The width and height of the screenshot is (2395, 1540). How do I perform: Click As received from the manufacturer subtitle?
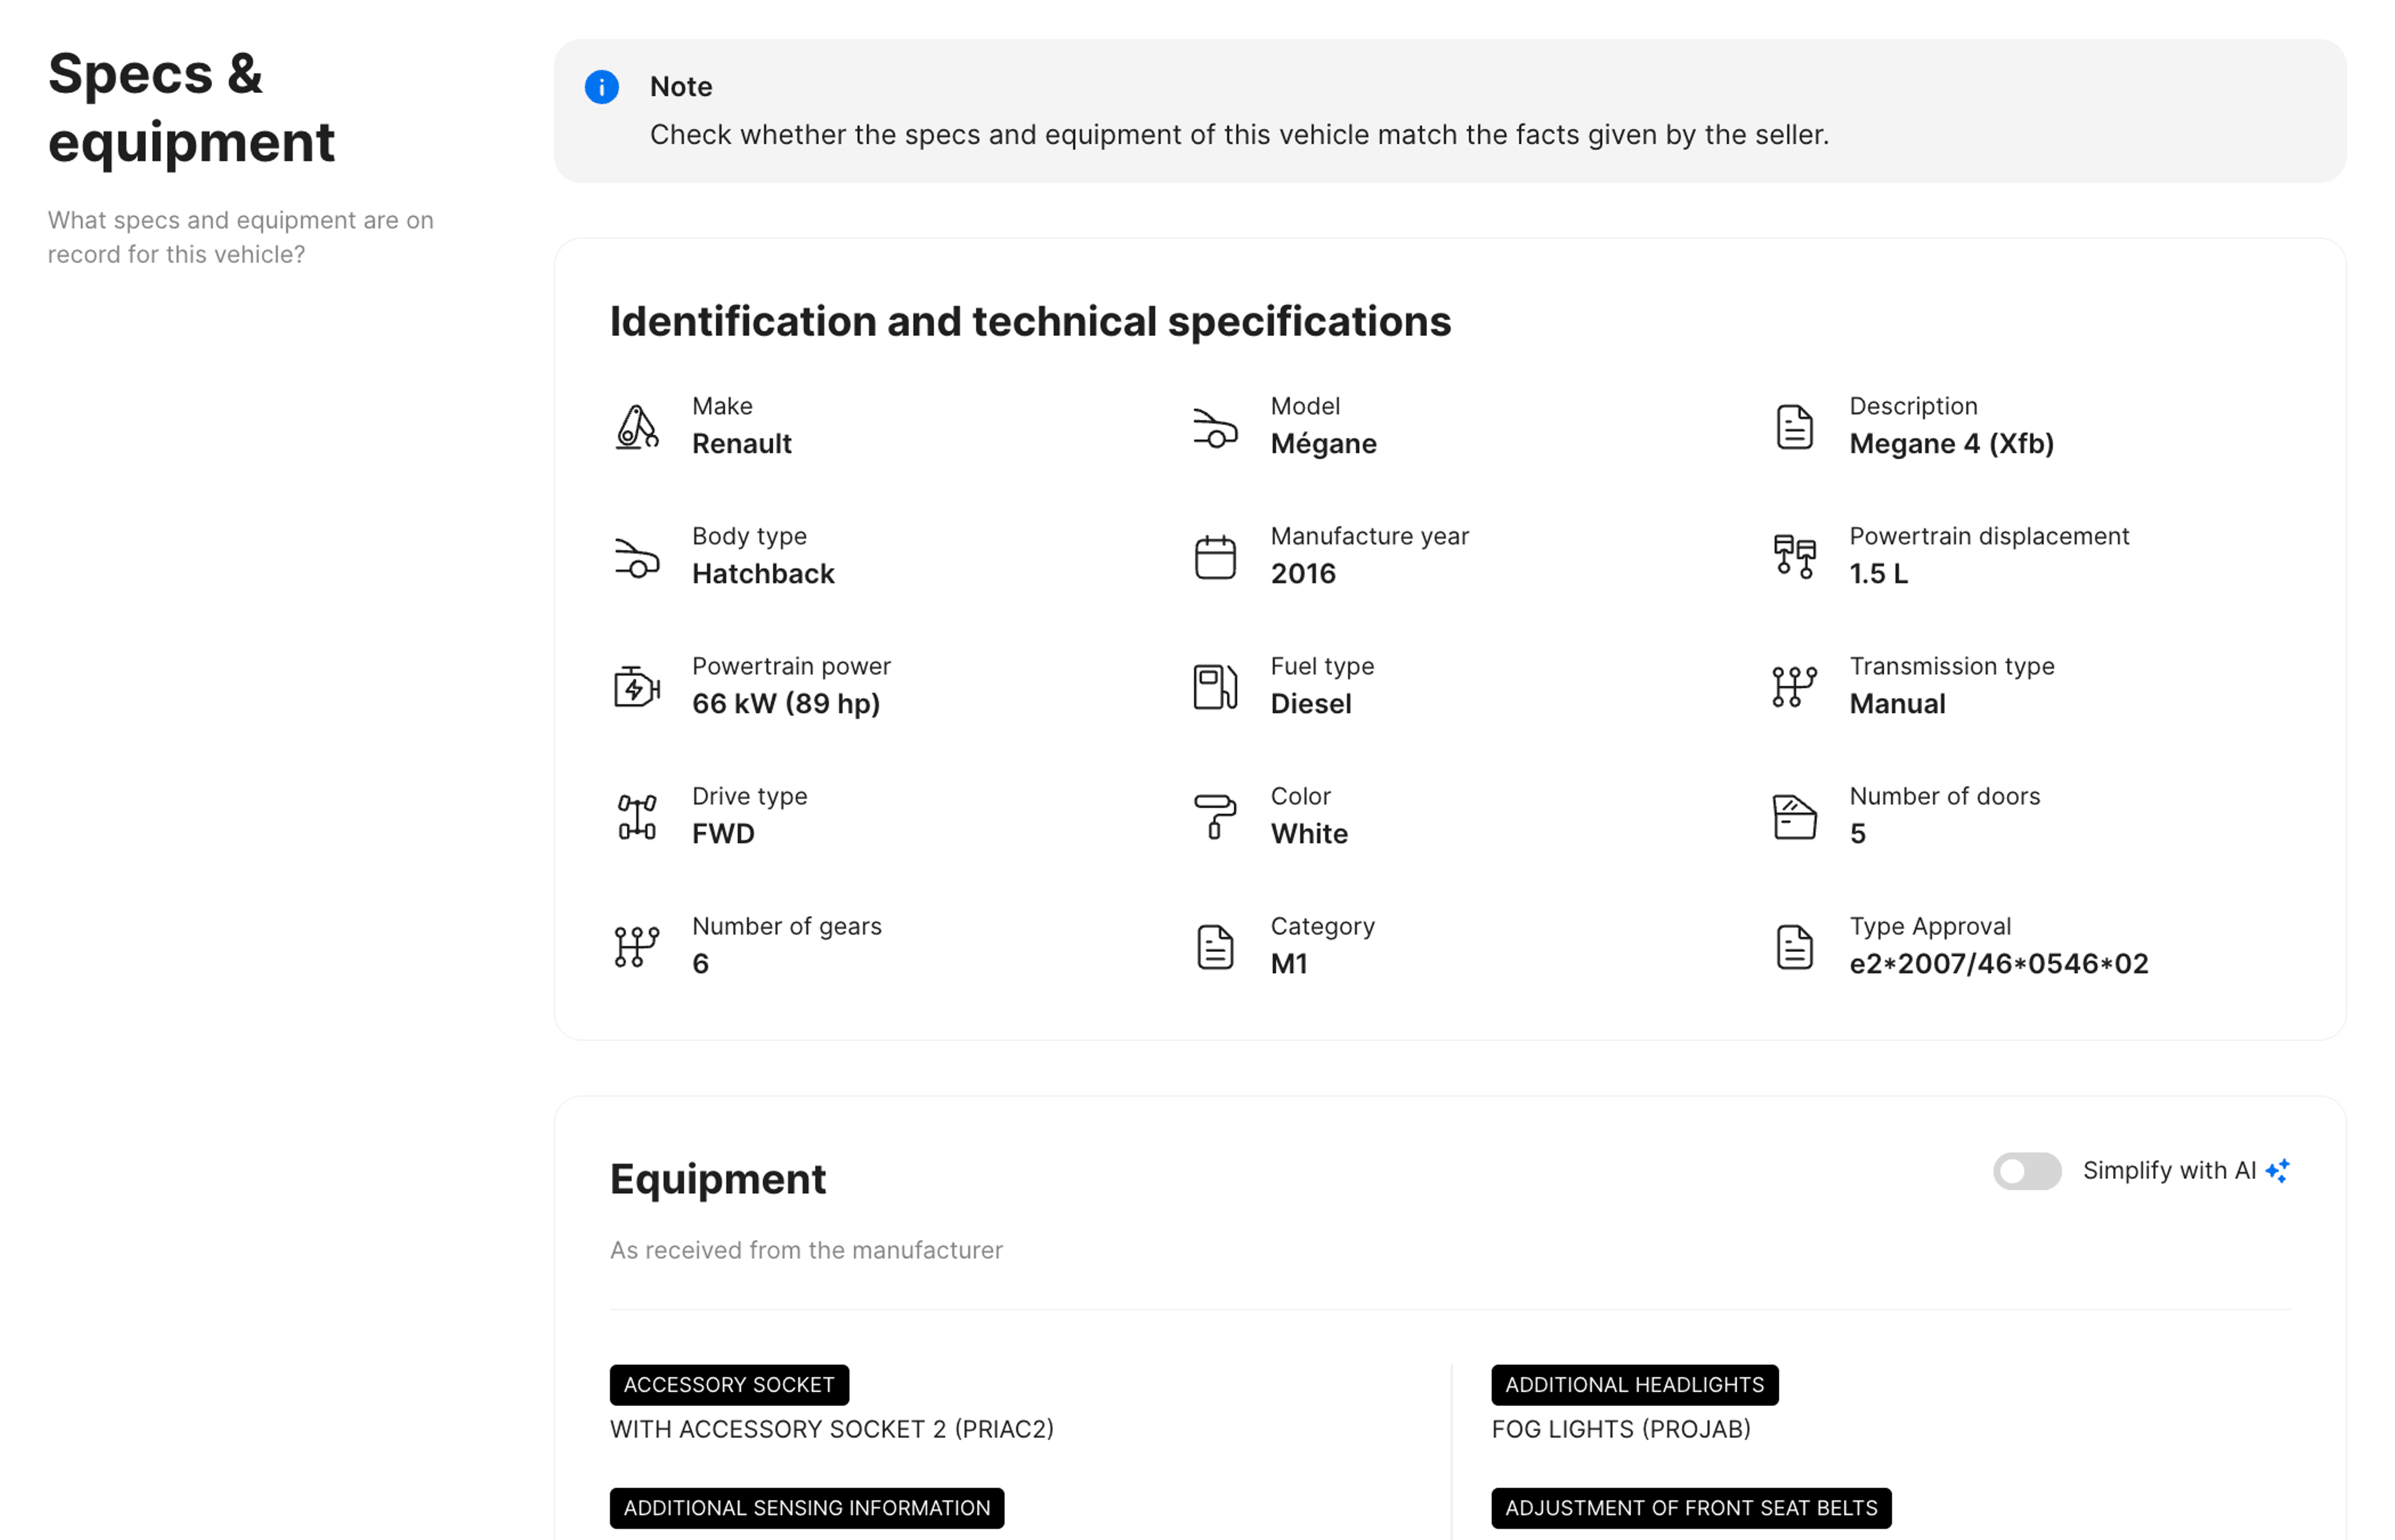pos(806,1250)
